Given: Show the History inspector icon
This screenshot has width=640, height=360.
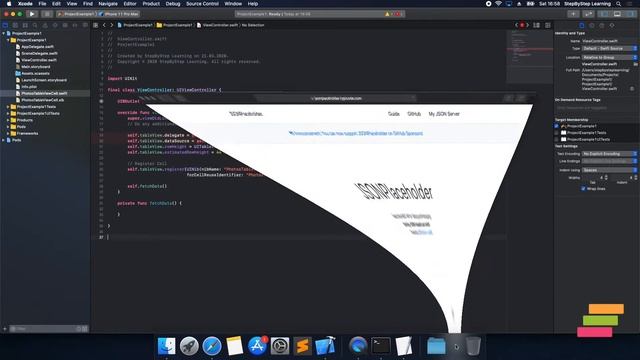Looking at the screenshot, I should tap(591, 25).
